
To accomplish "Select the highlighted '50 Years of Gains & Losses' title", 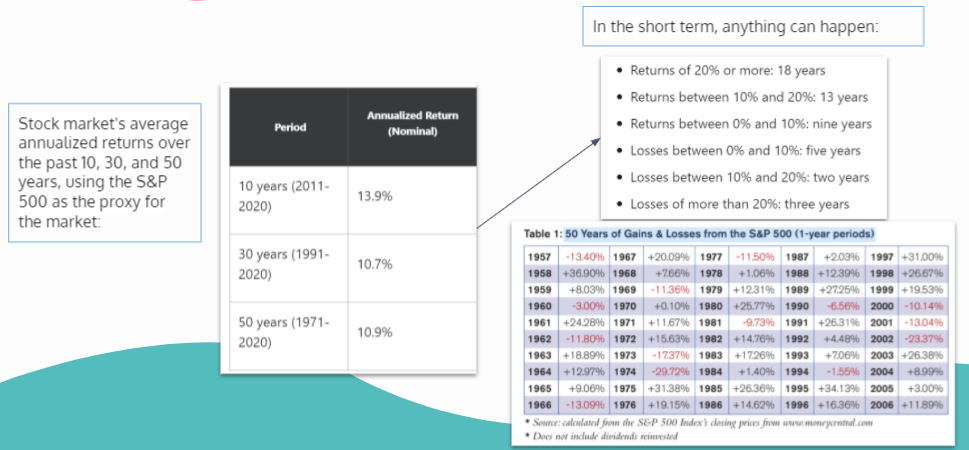I will (720, 234).
